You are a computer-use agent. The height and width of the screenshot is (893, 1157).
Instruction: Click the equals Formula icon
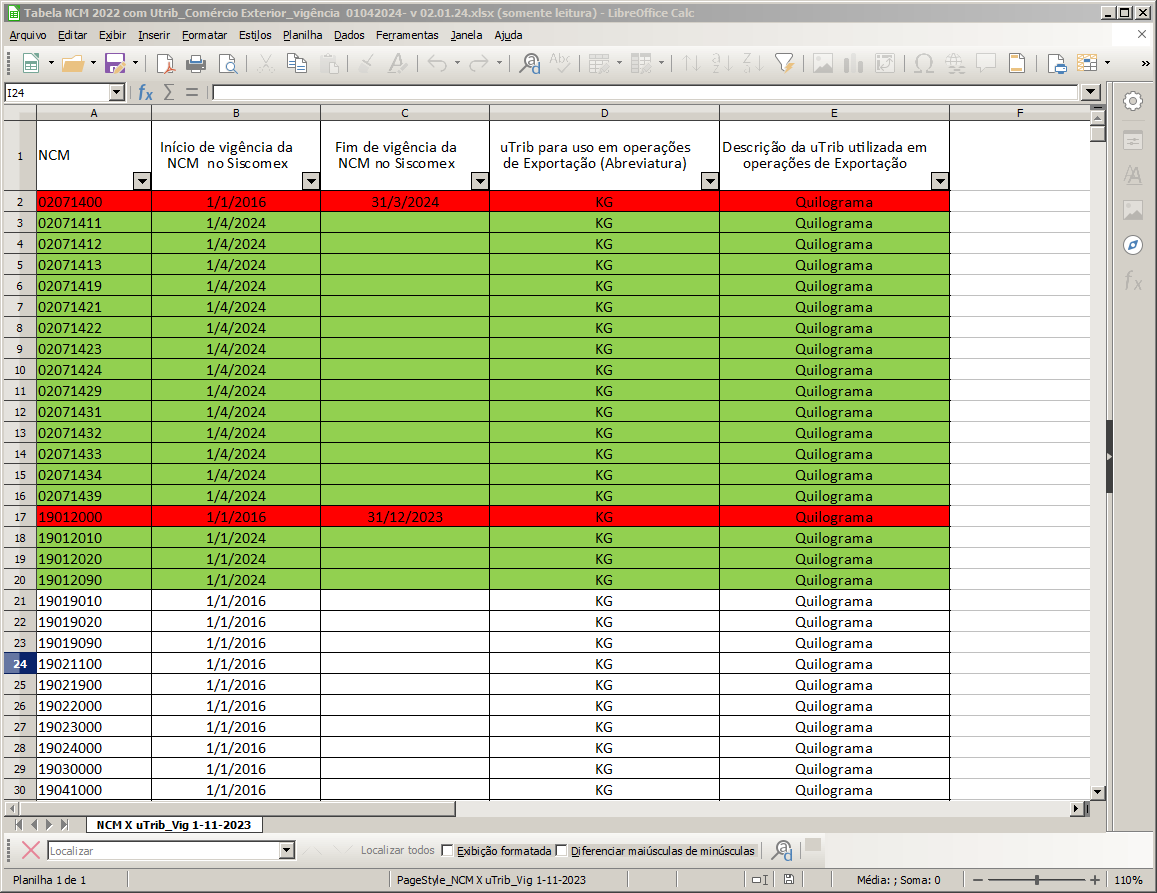(x=192, y=92)
